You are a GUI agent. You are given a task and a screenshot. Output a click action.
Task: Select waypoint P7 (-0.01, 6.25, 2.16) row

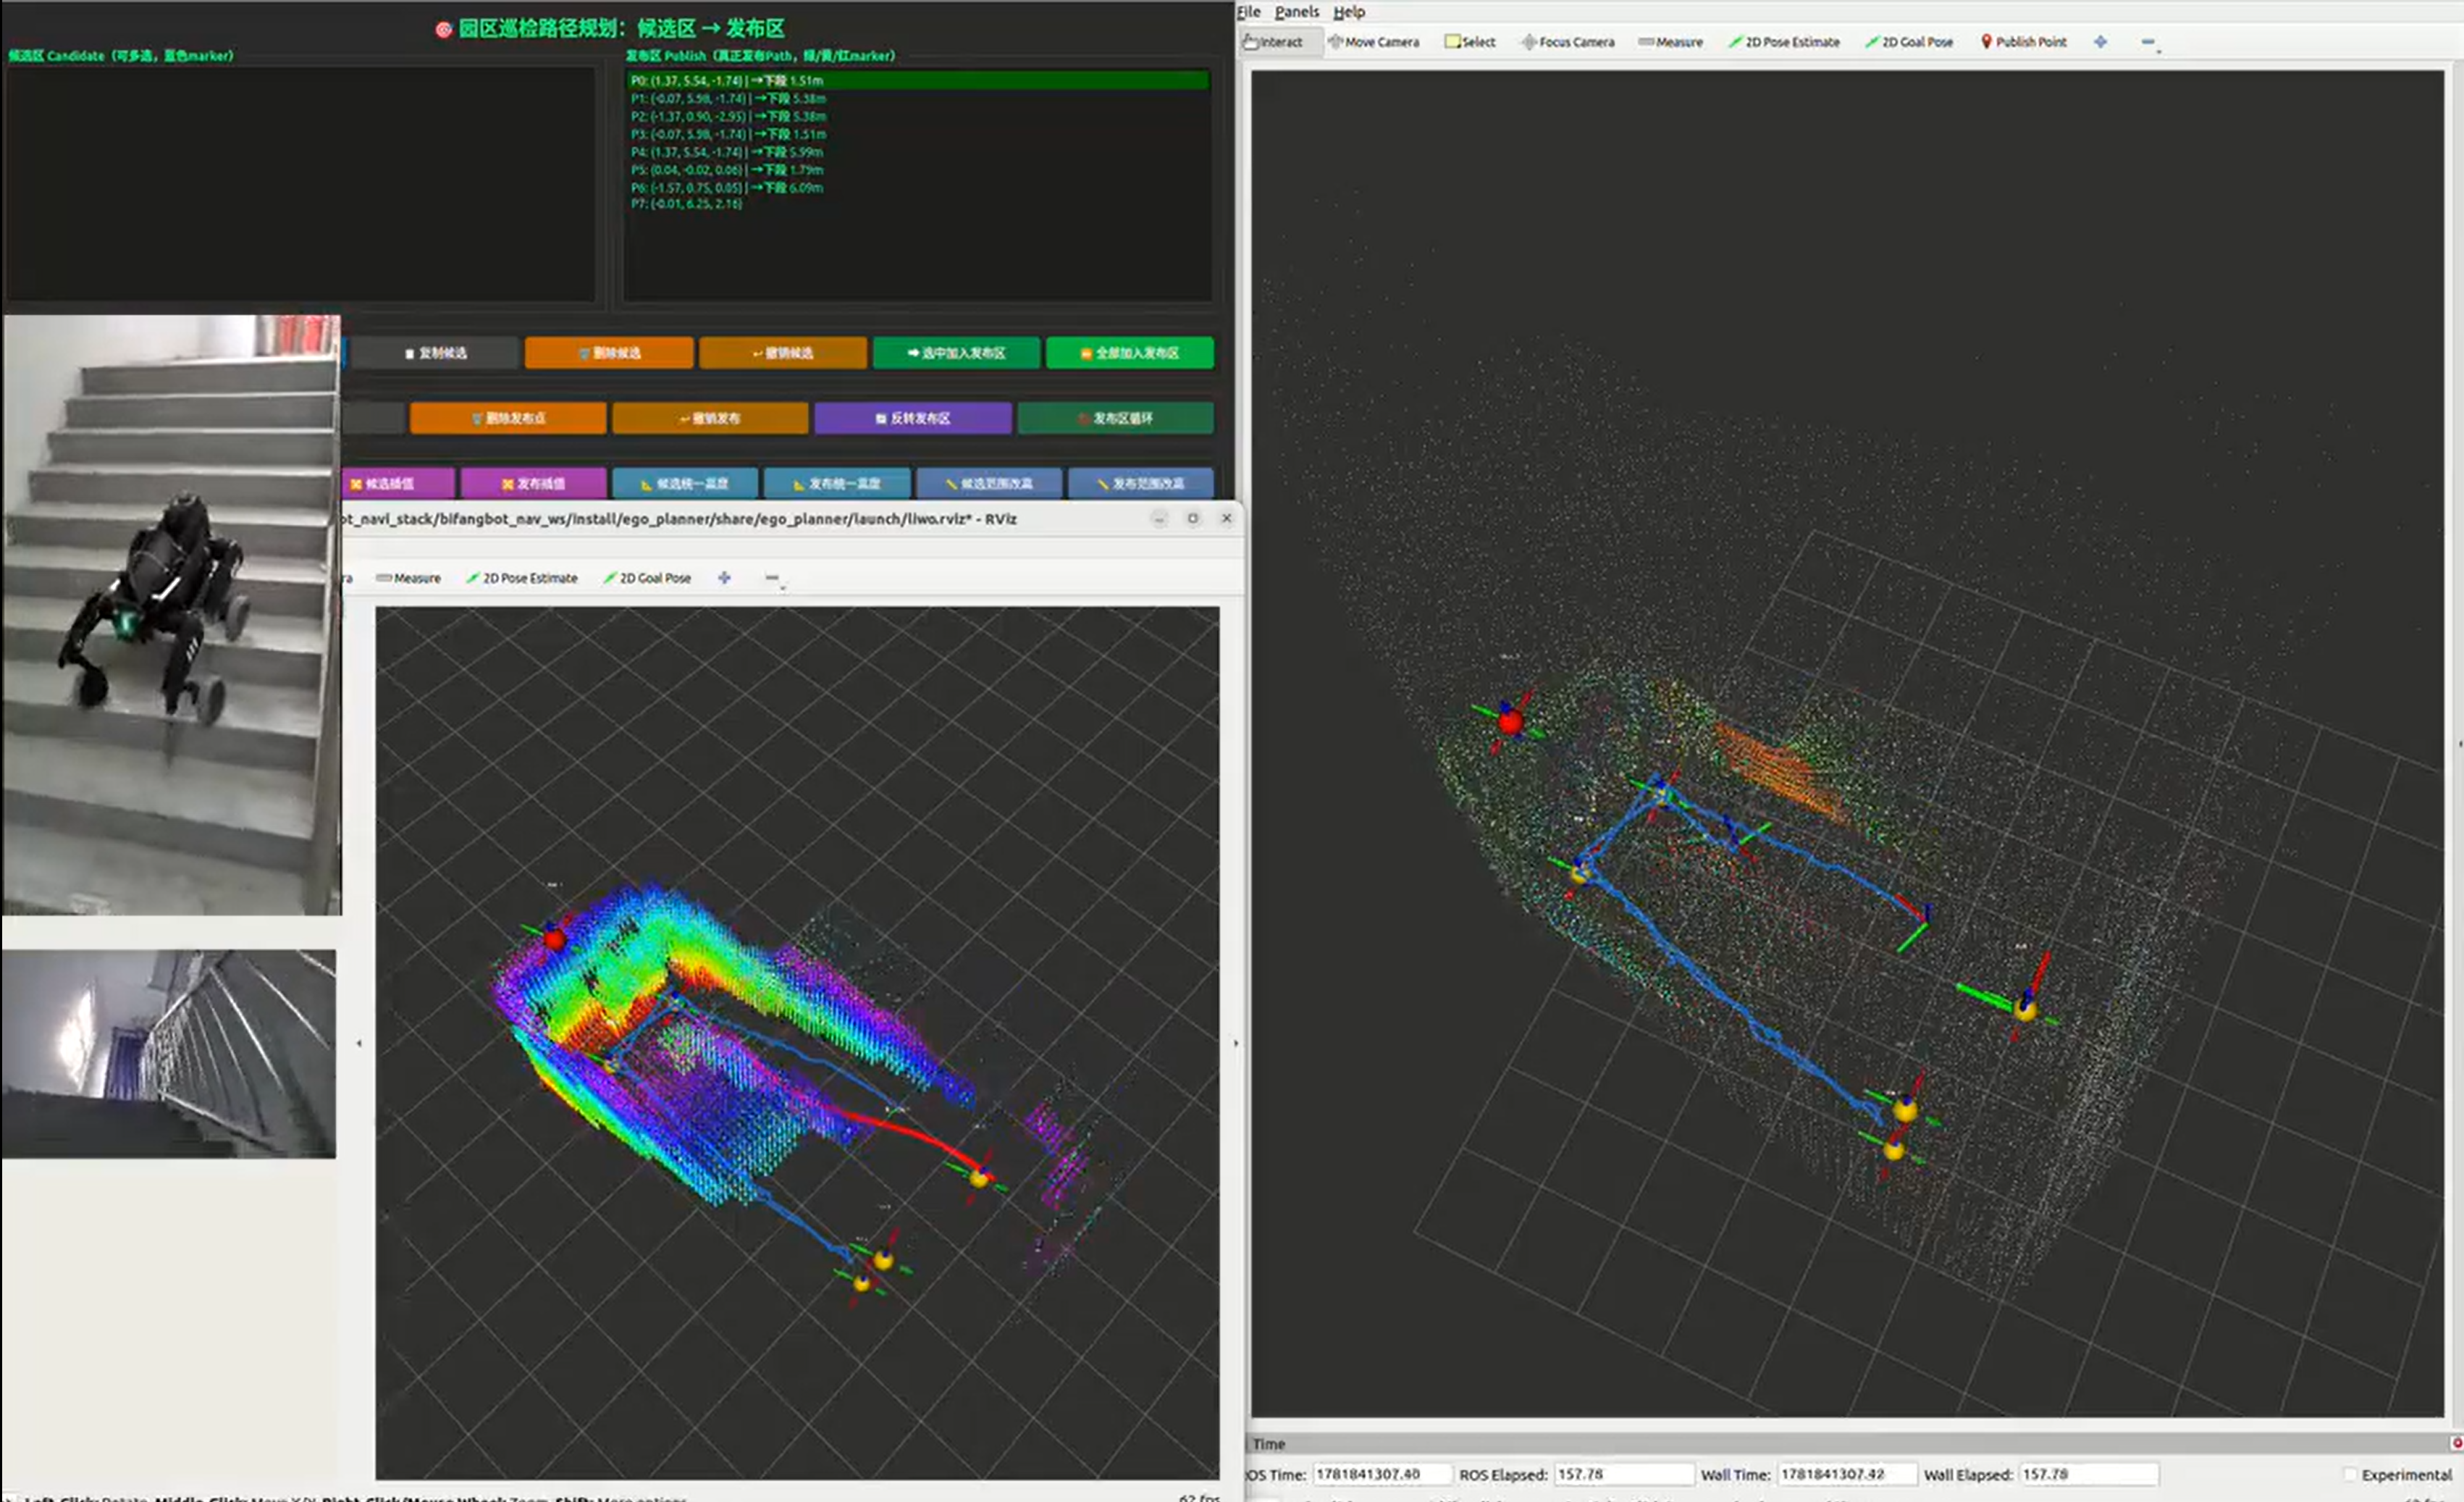click(918, 204)
